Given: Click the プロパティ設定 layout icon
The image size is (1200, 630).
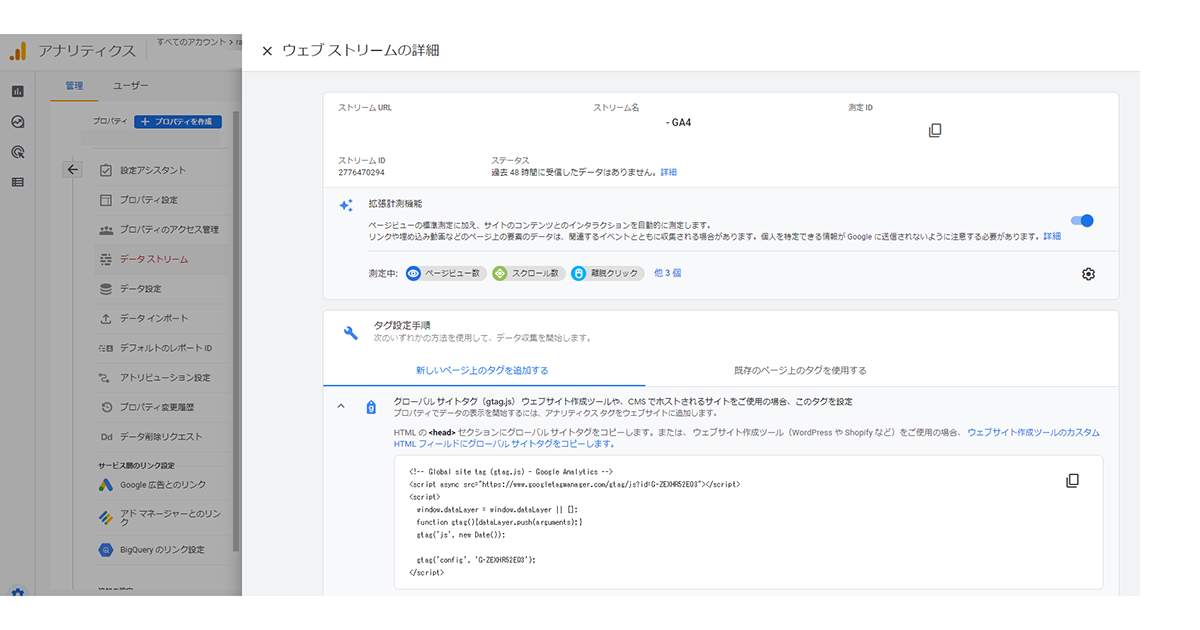Looking at the screenshot, I should (106, 200).
